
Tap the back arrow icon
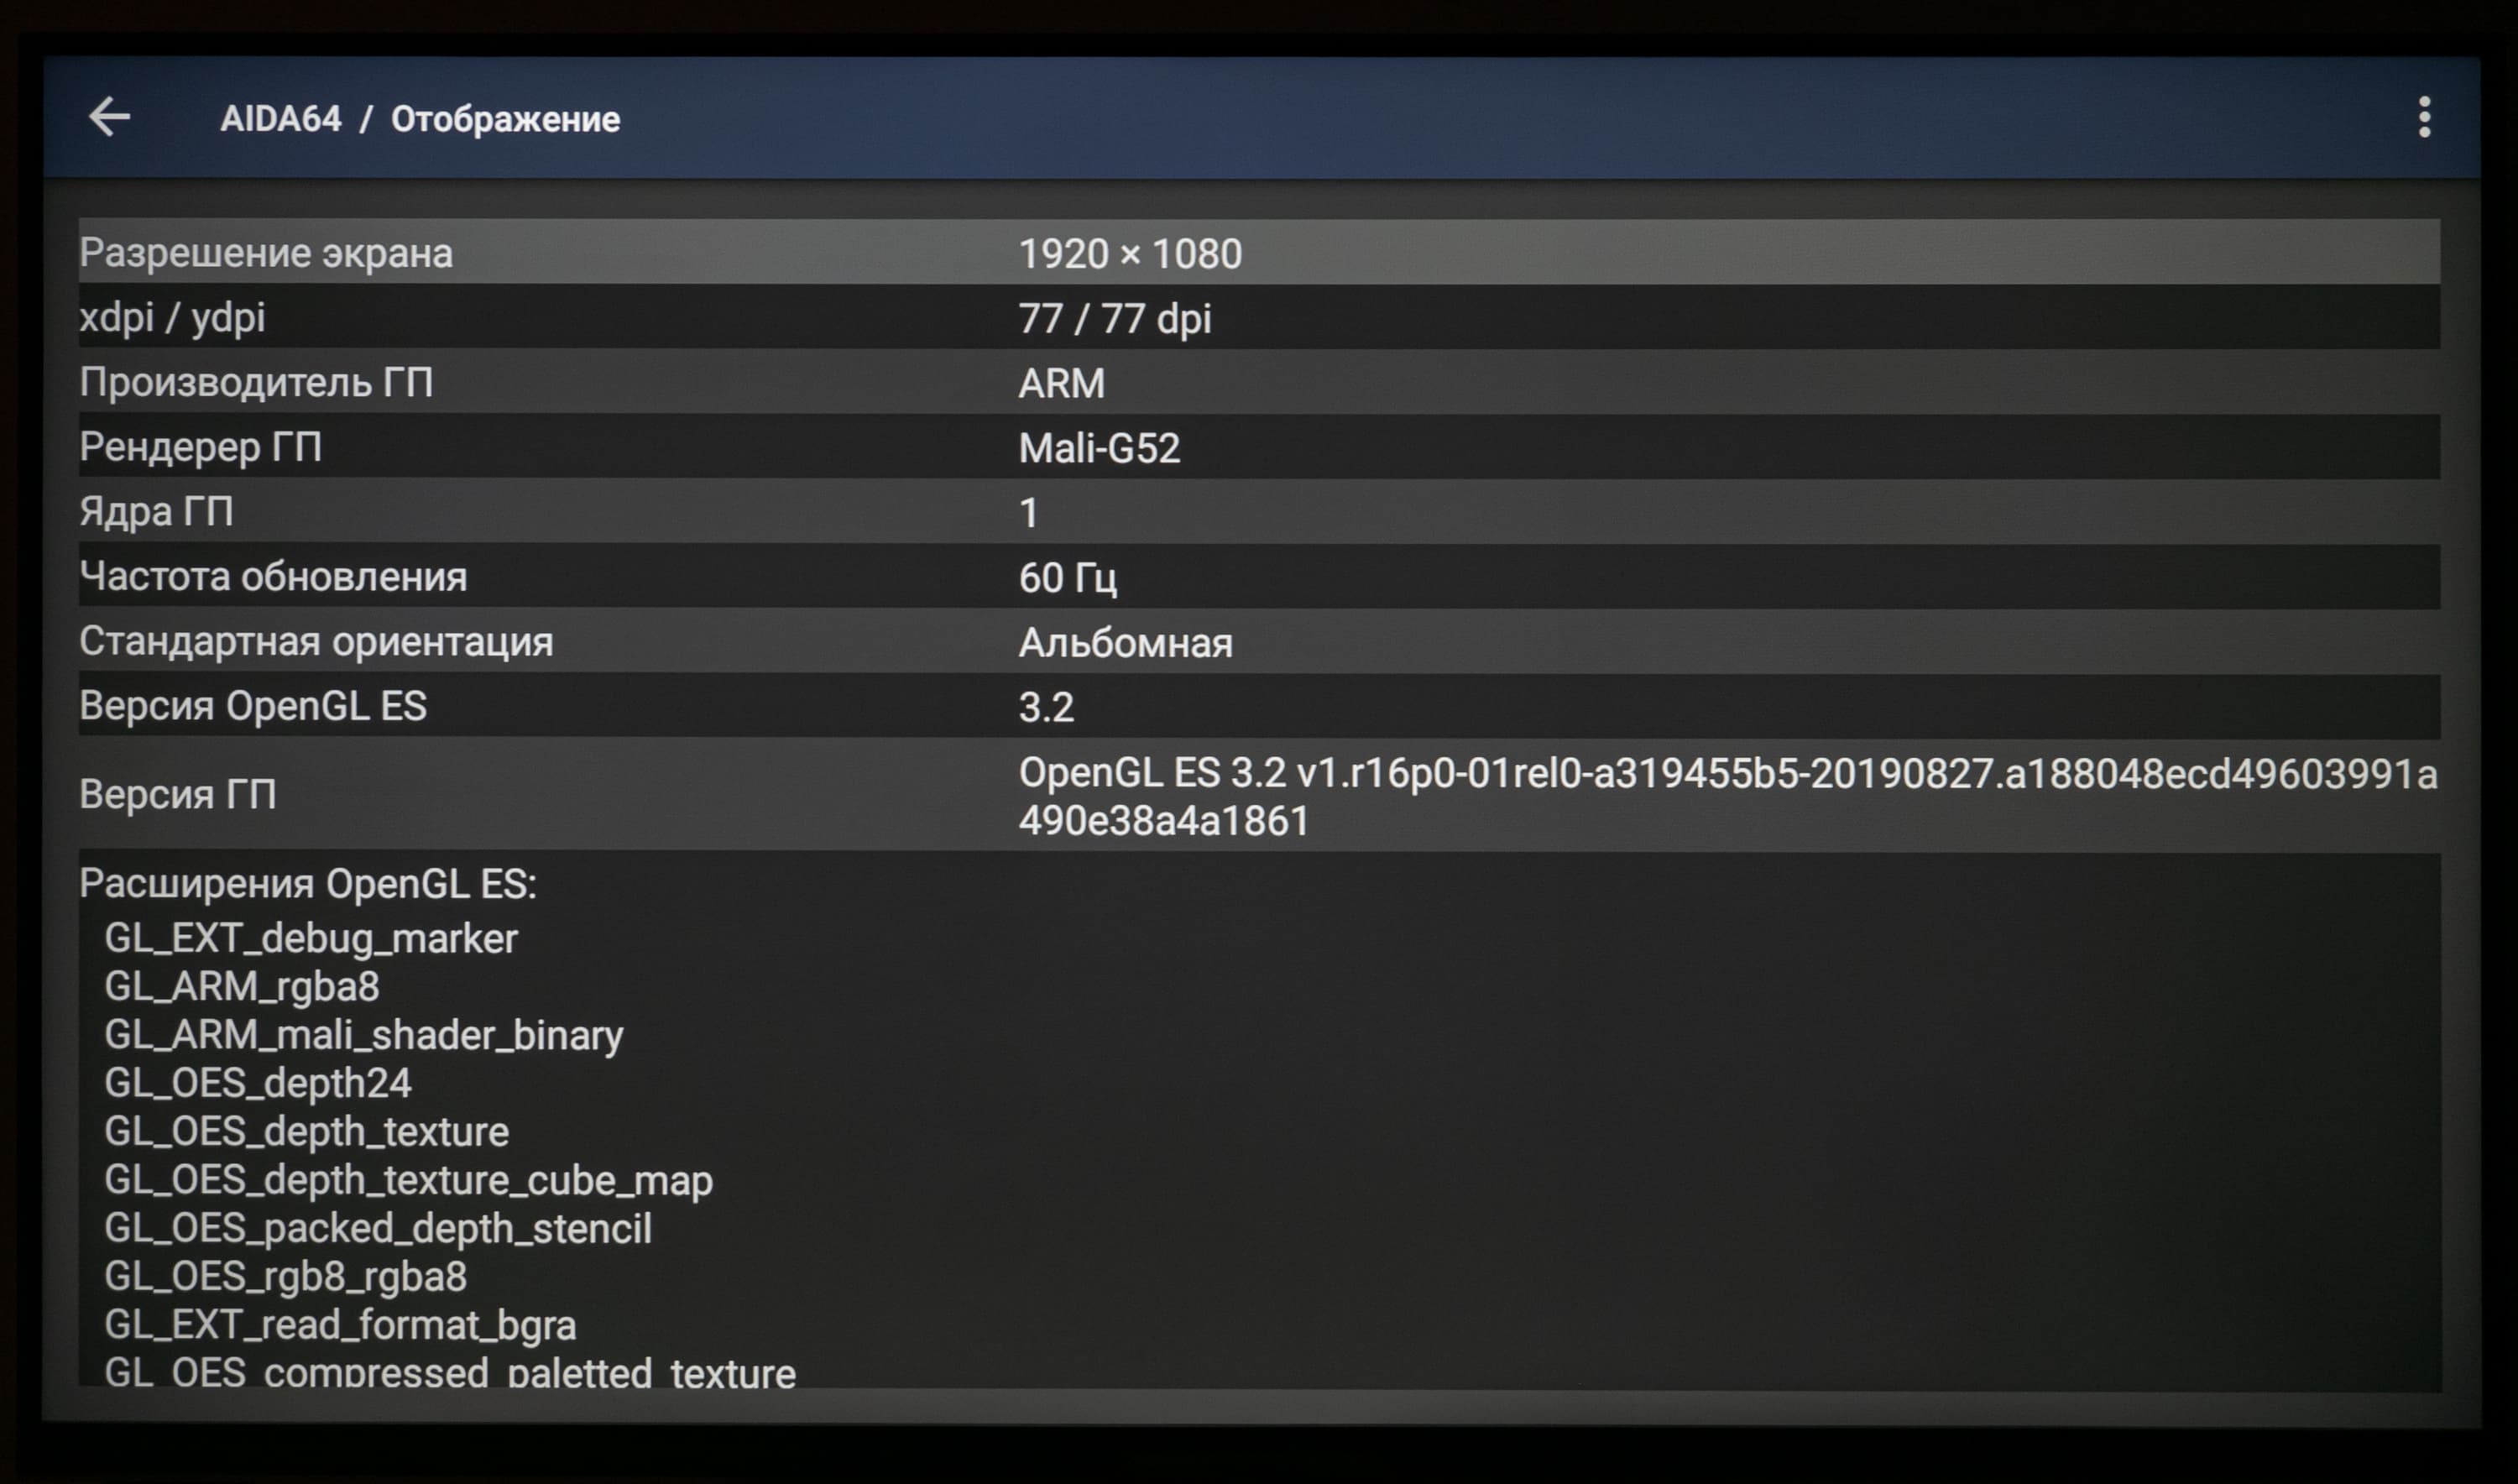pos(109,118)
